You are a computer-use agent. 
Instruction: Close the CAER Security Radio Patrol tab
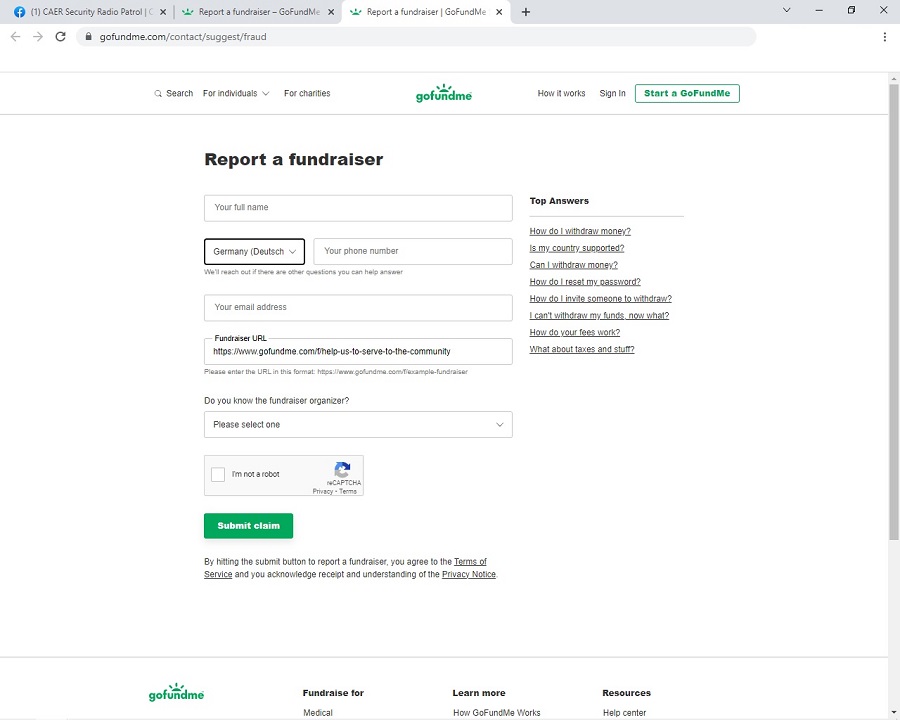click(163, 12)
